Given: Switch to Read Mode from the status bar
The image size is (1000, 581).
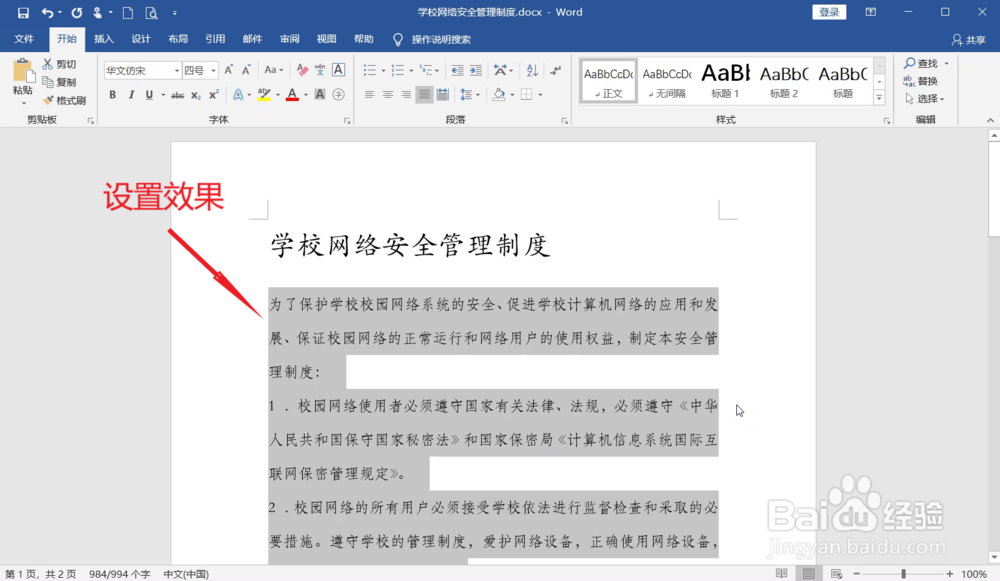Looking at the screenshot, I should pyautogui.click(x=780, y=574).
